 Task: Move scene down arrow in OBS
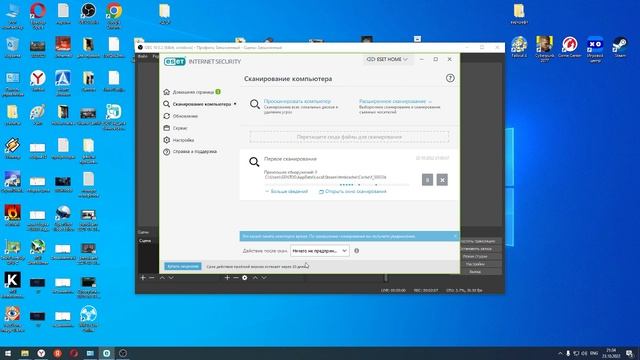[171, 278]
